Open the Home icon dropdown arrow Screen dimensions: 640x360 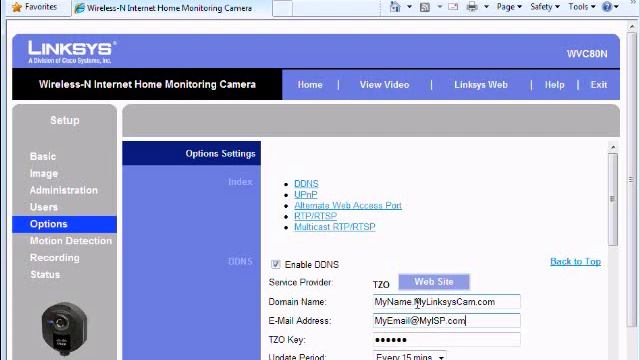point(409,7)
